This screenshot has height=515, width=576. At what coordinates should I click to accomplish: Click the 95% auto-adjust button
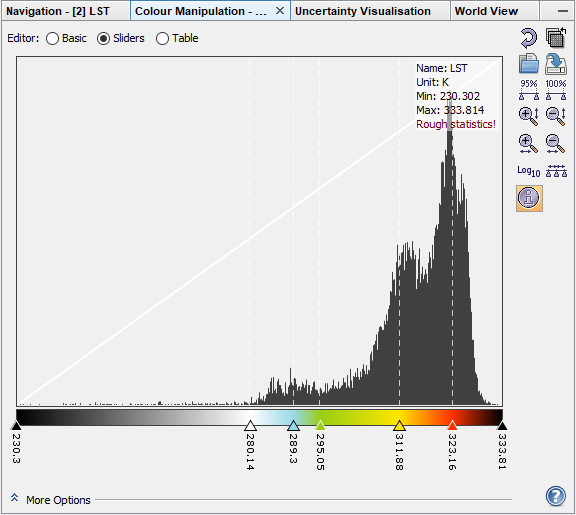point(529,90)
